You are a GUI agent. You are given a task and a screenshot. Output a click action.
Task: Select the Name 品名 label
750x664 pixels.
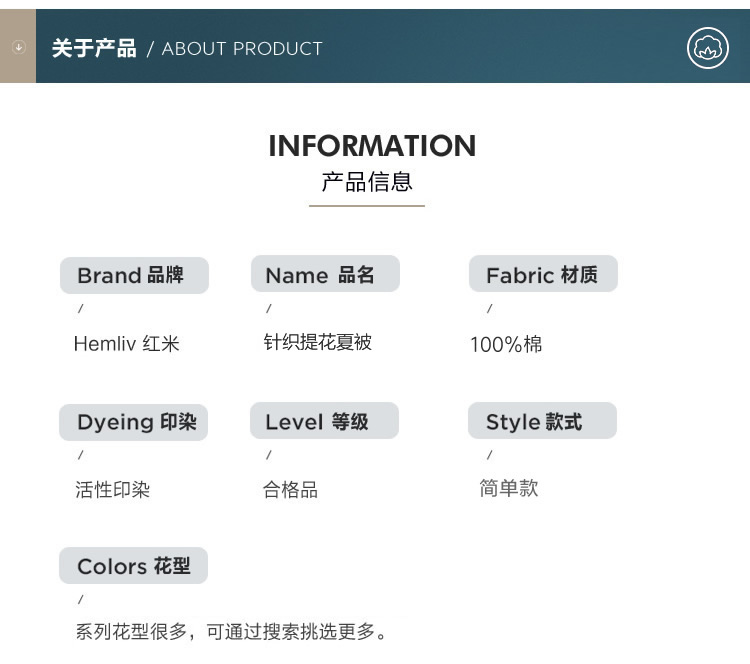tap(325, 274)
